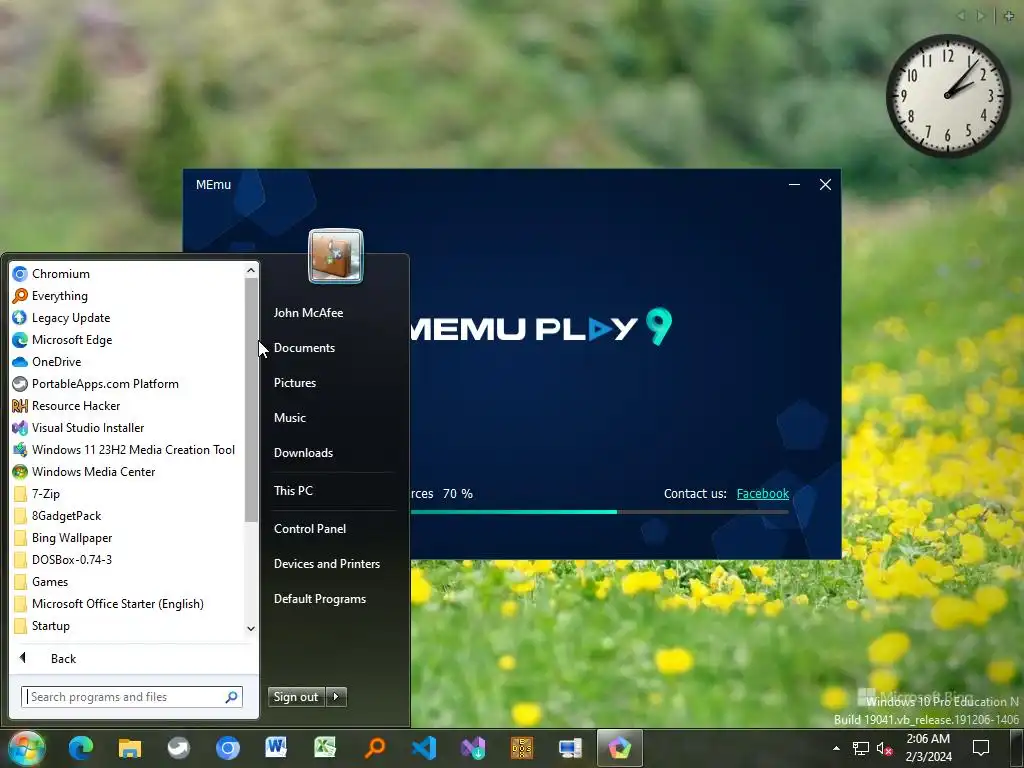Open the clock showing 2:06 AM
This screenshot has height=768, width=1024.
point(928,748)
